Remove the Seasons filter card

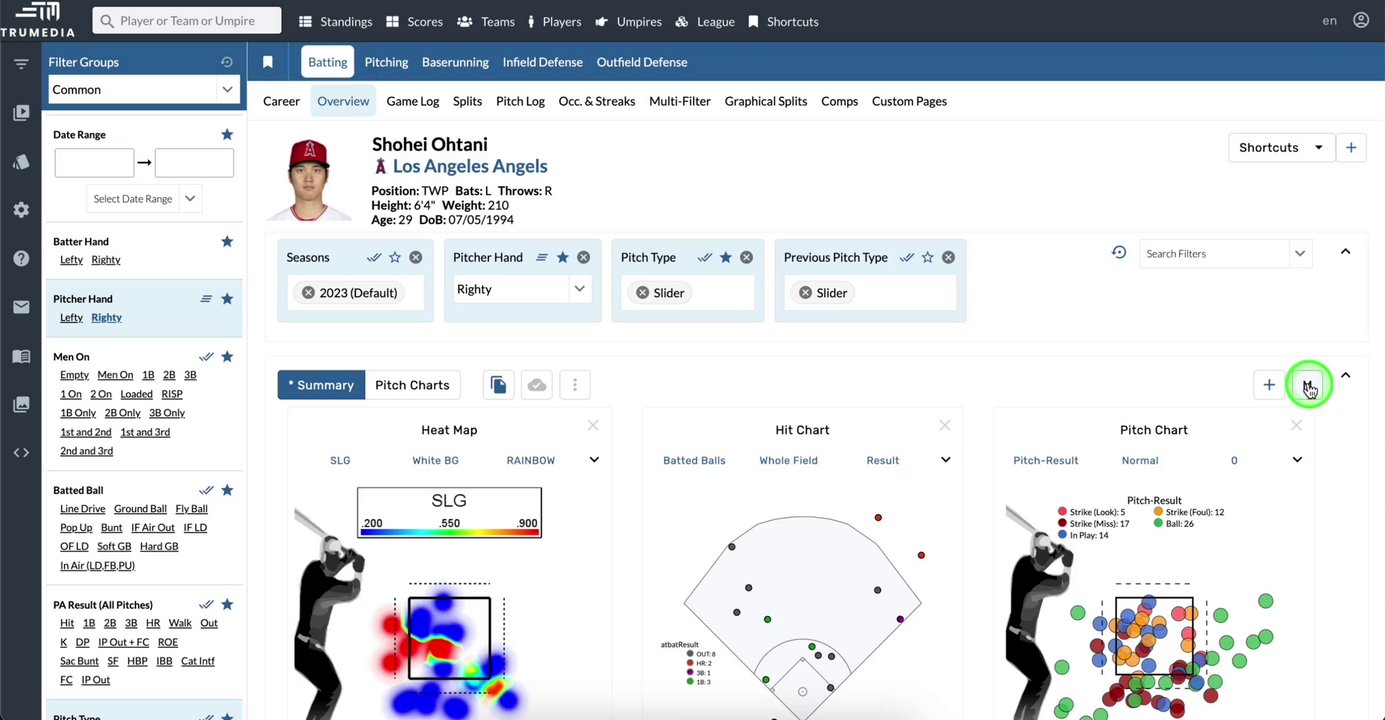(x=416, y=257)
